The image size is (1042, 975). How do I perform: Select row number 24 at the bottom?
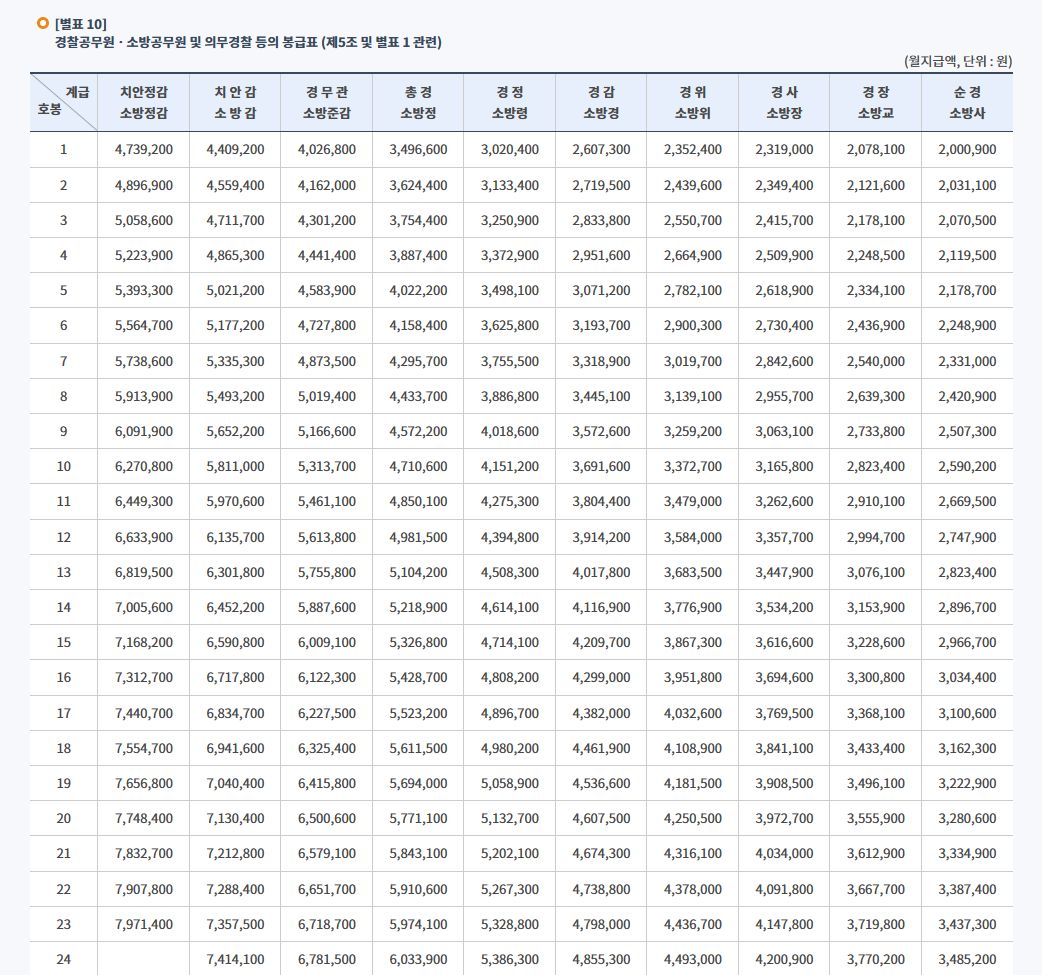click(x=64, y=957)
